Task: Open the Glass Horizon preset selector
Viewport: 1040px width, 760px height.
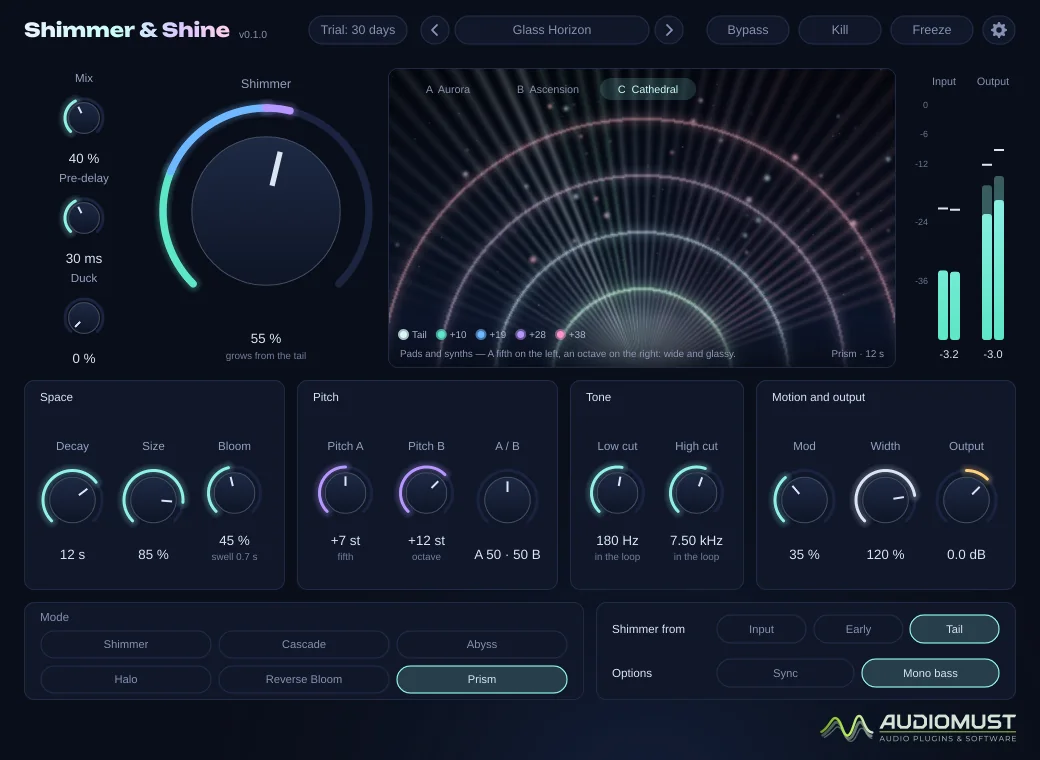Action: (552, 30)
